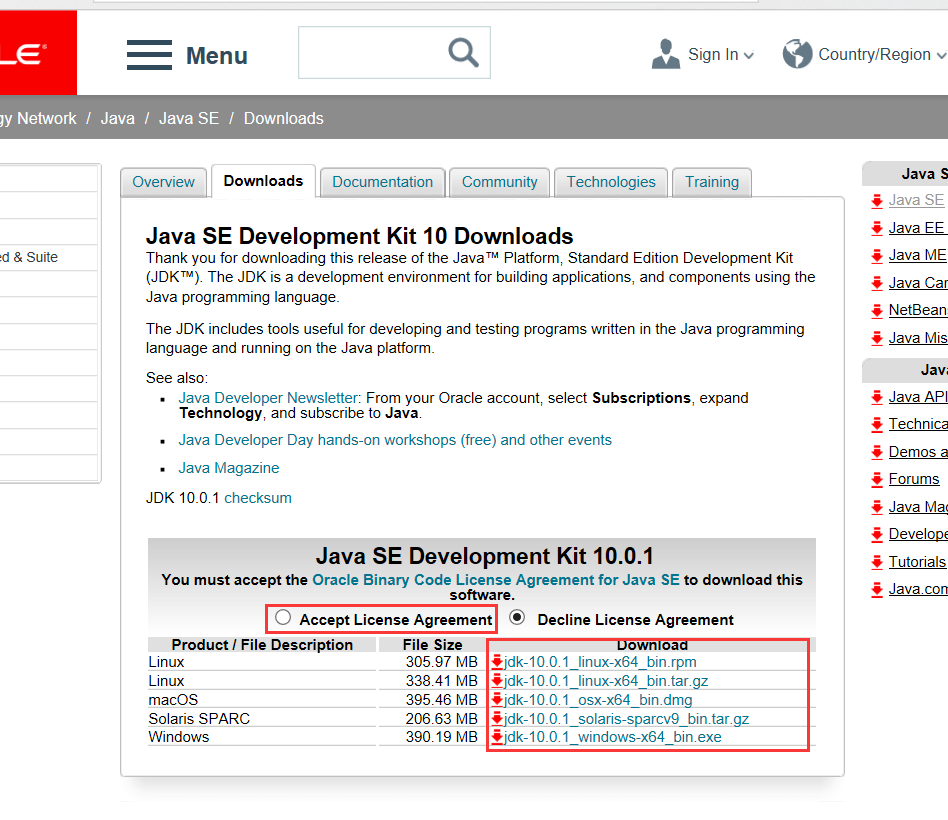This screenshot has width=948, height=820.
Task: Click red arrow icon beside Java ME
Action: pos(877,256)
